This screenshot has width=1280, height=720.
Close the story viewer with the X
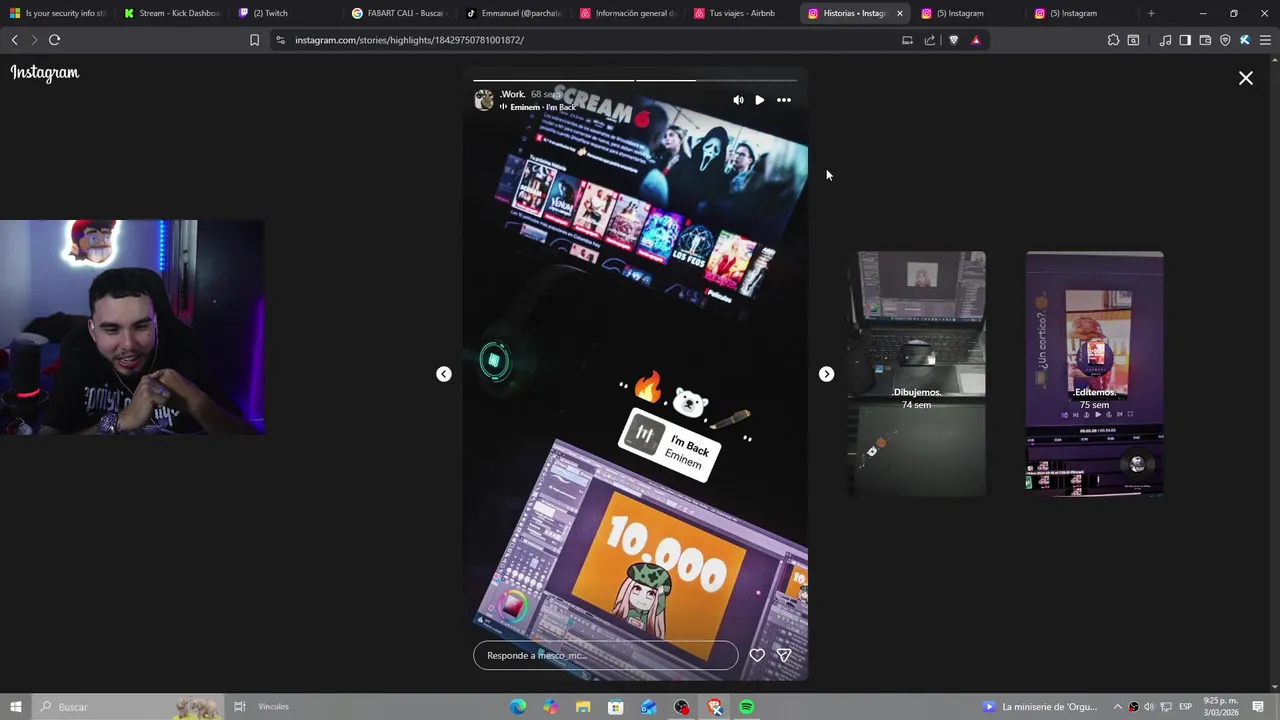coord(1246,78)
